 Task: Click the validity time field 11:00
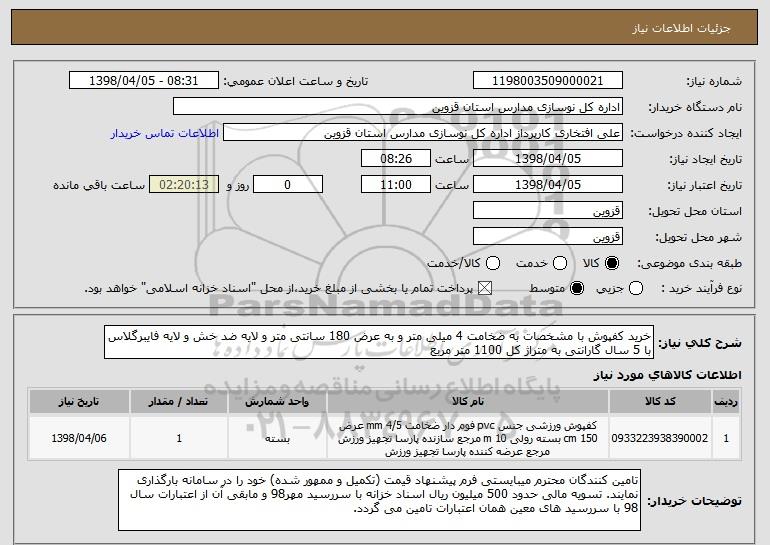(396, 185)
